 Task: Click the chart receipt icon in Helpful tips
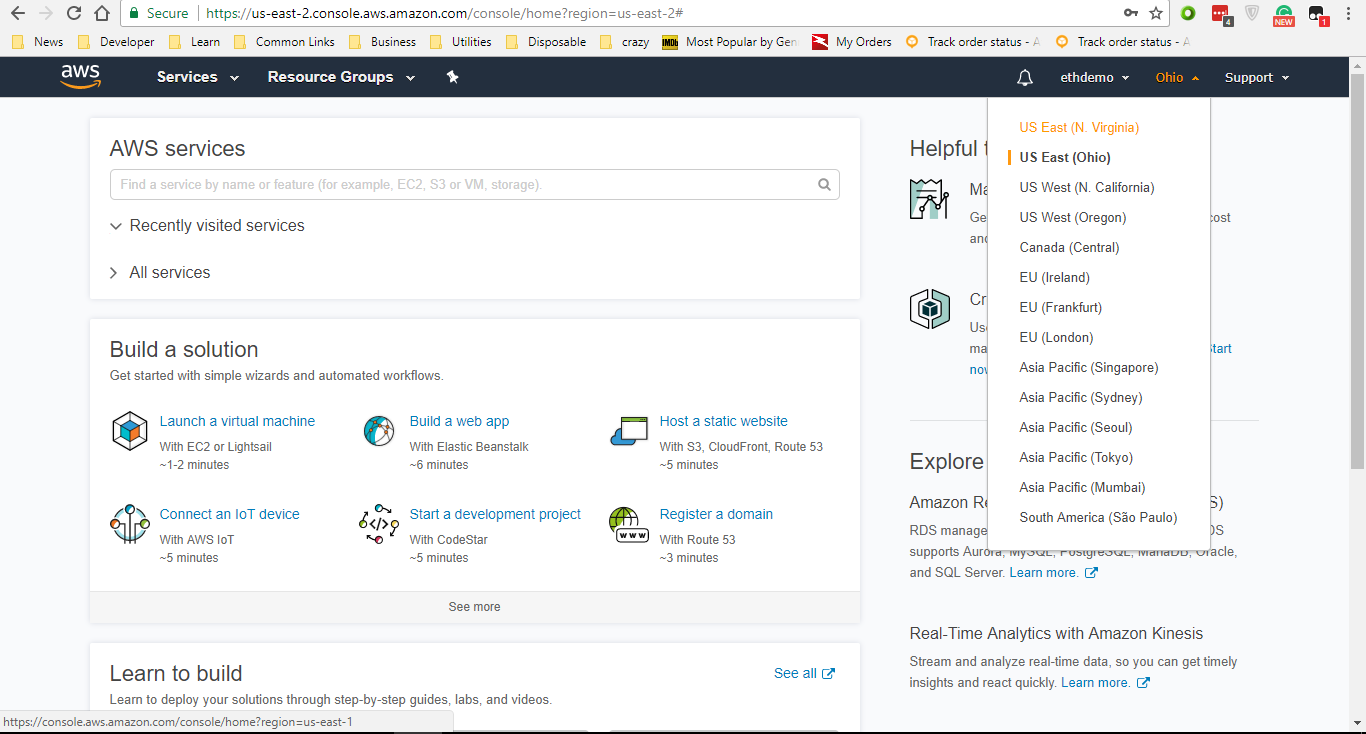929,199
